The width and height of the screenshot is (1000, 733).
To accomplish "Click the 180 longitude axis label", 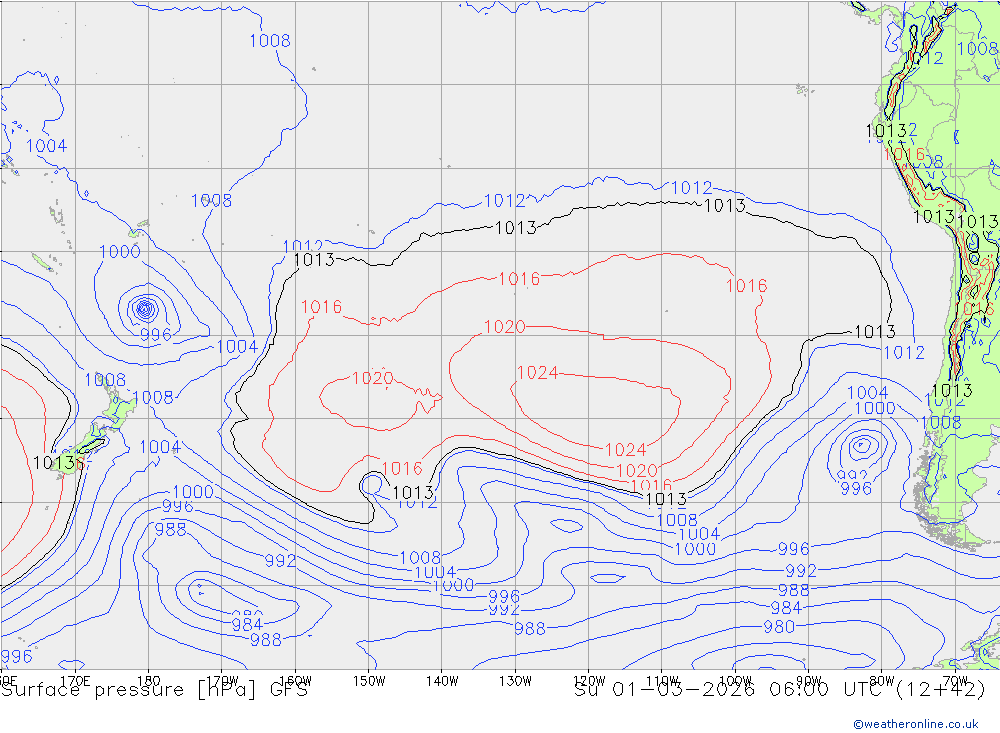I will 148,681.
